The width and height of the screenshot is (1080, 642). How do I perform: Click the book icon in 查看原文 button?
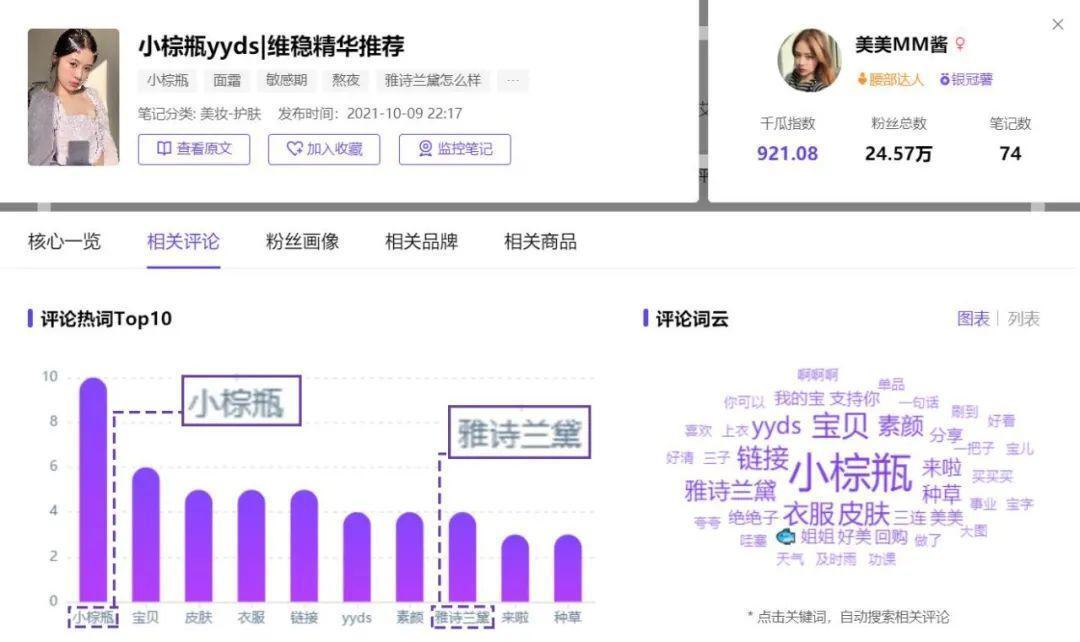click(164, 149)
